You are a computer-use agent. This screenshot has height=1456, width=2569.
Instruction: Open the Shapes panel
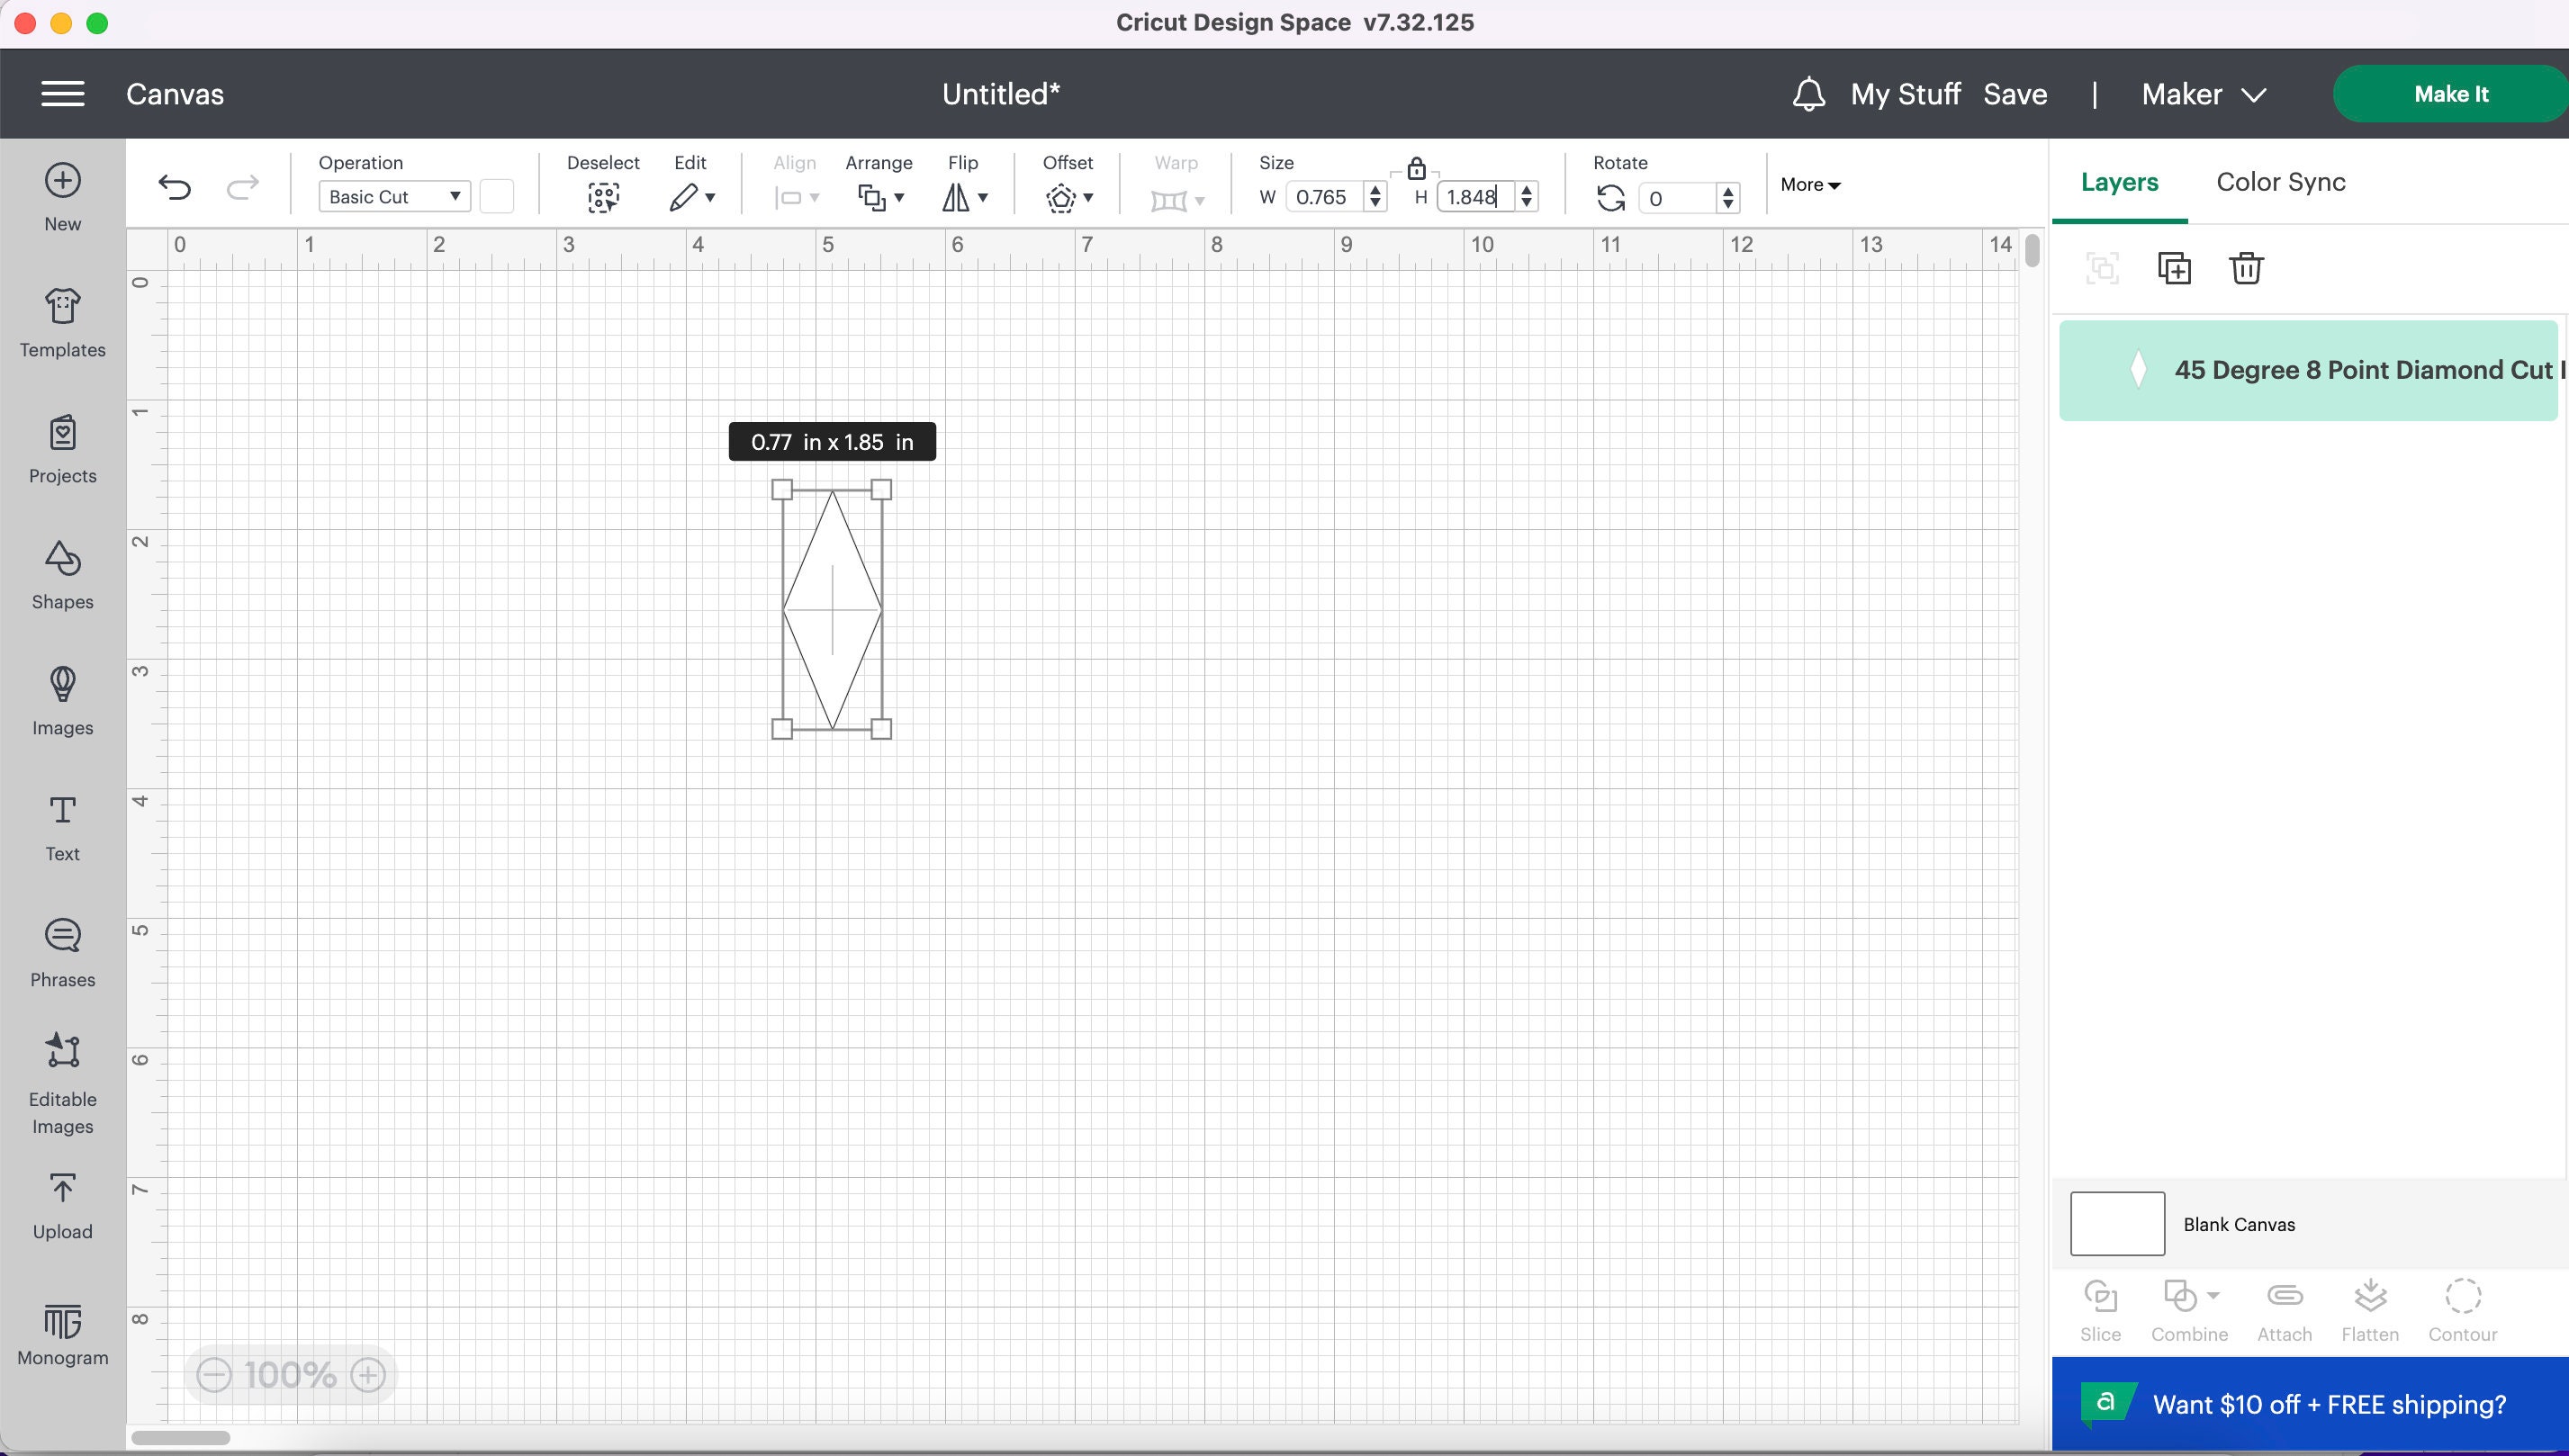tap(62, 575)
